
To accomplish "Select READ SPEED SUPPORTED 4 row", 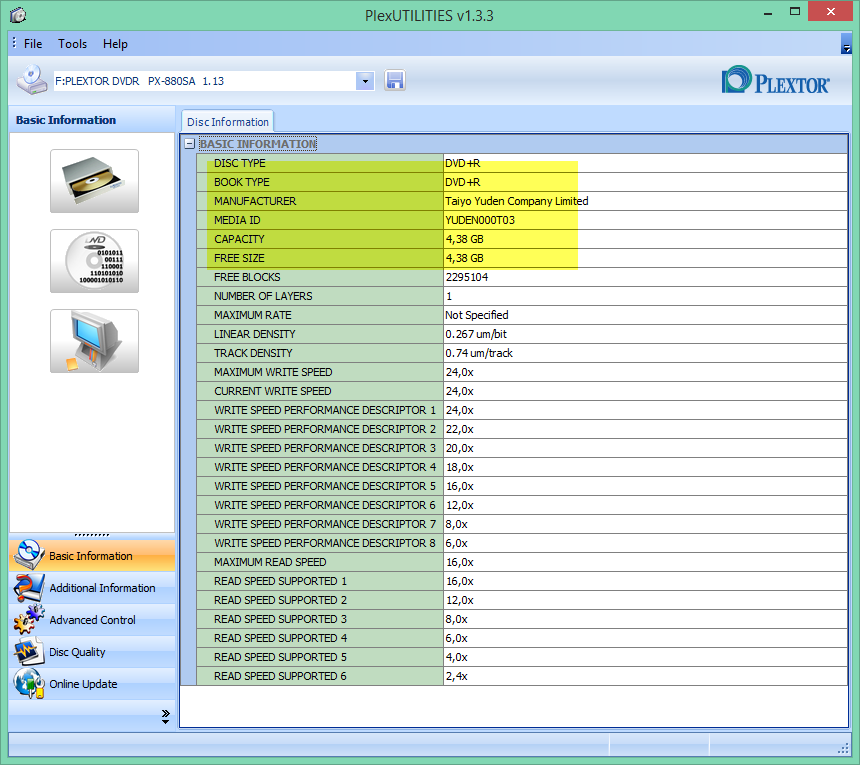I will 522,638.
